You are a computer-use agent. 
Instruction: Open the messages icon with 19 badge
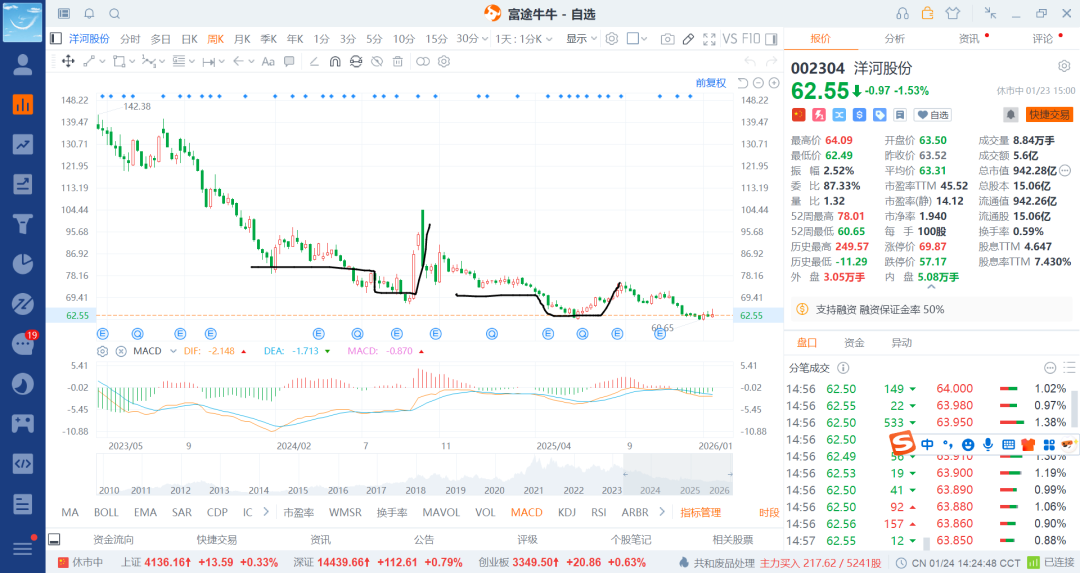[x=23, y=343]
